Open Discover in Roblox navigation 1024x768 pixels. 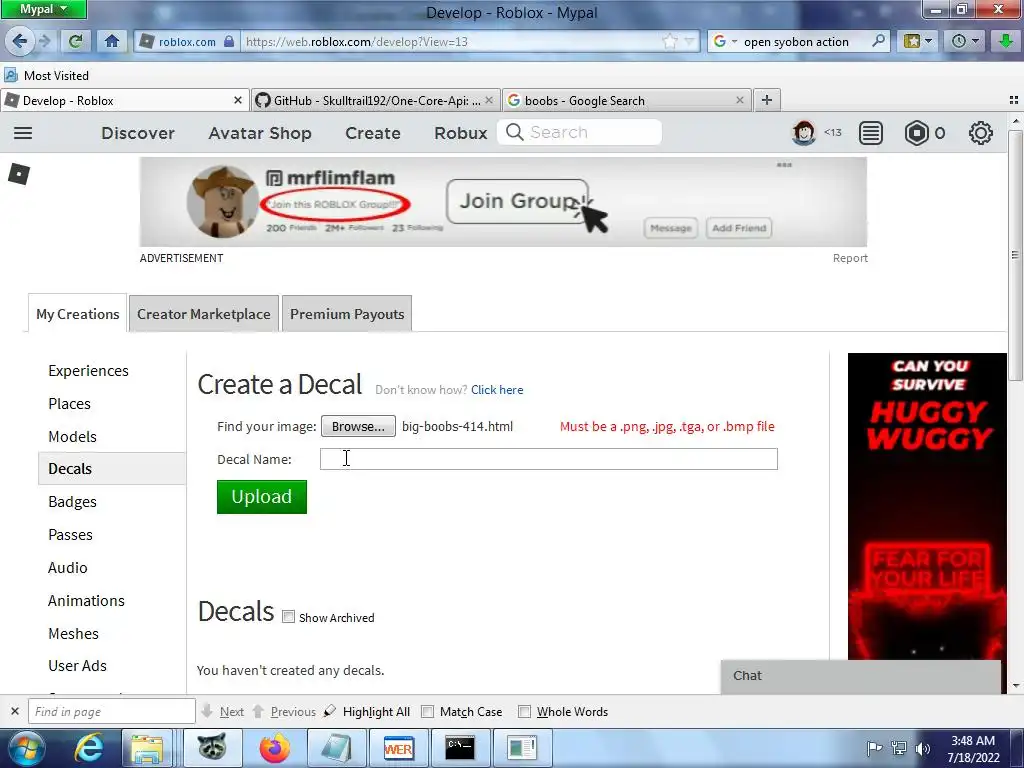(x=138, y=133)
